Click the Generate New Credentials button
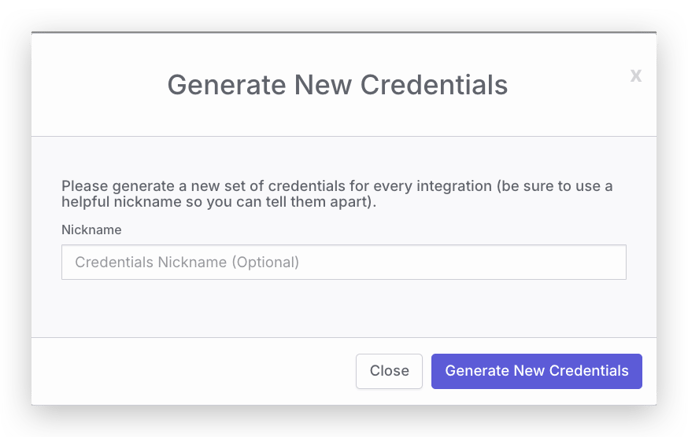This screenshot has height=437, width=688. (x=537, y=371)
